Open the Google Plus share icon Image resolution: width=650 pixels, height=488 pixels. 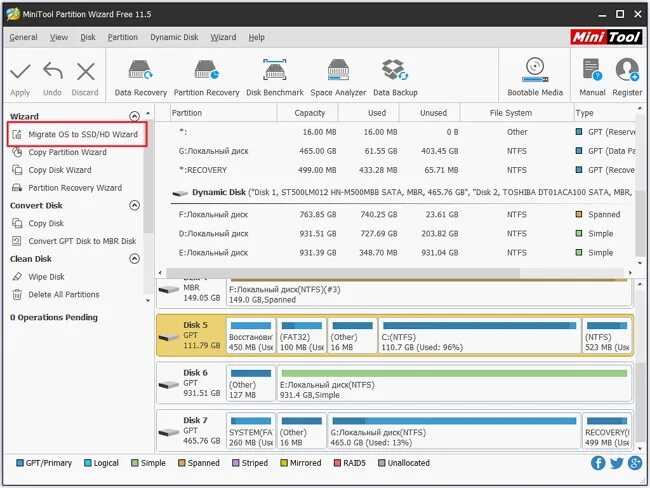click(635, 463)
